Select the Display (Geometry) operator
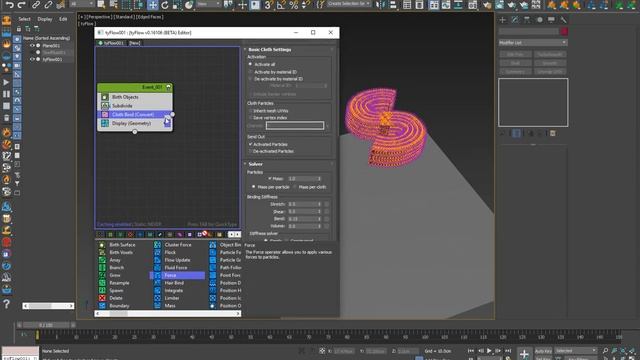The height and width of the screenshot is (360, 640). tap(135, 123)
